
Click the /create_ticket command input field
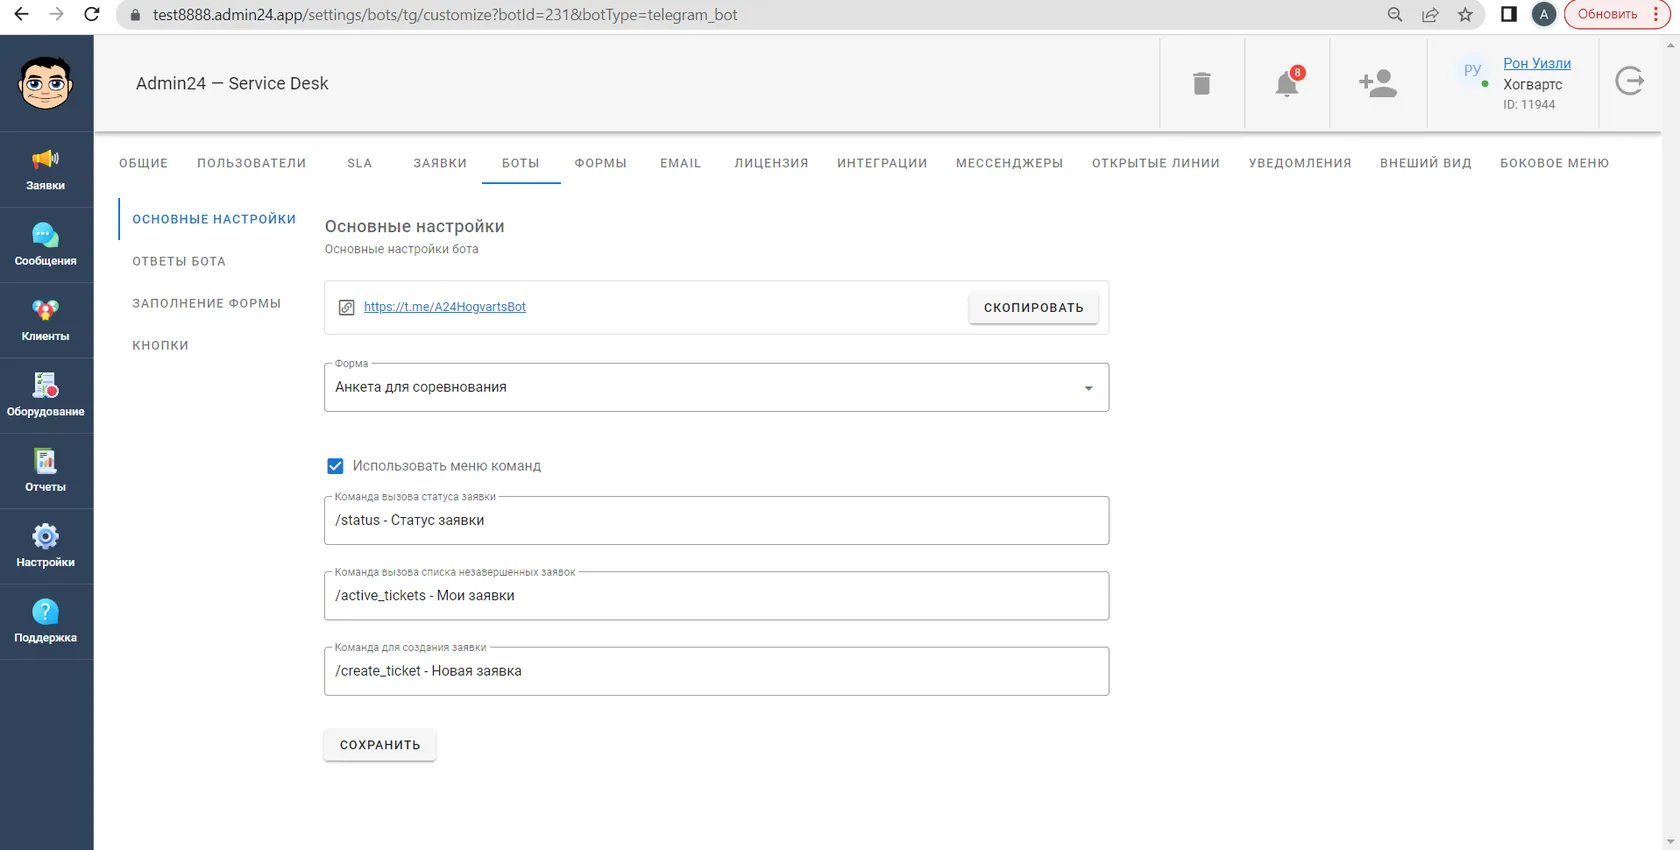[716, 671]
